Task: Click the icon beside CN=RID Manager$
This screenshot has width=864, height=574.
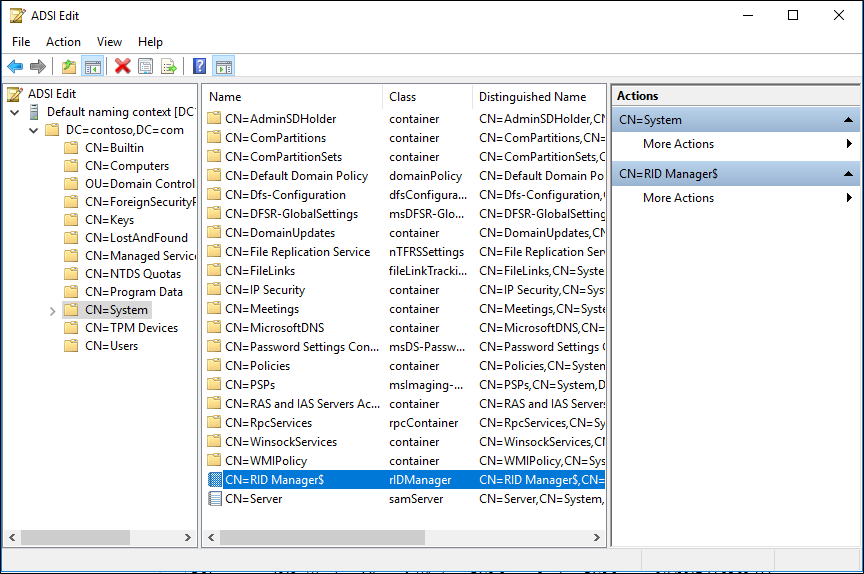Action: point(214,479)
